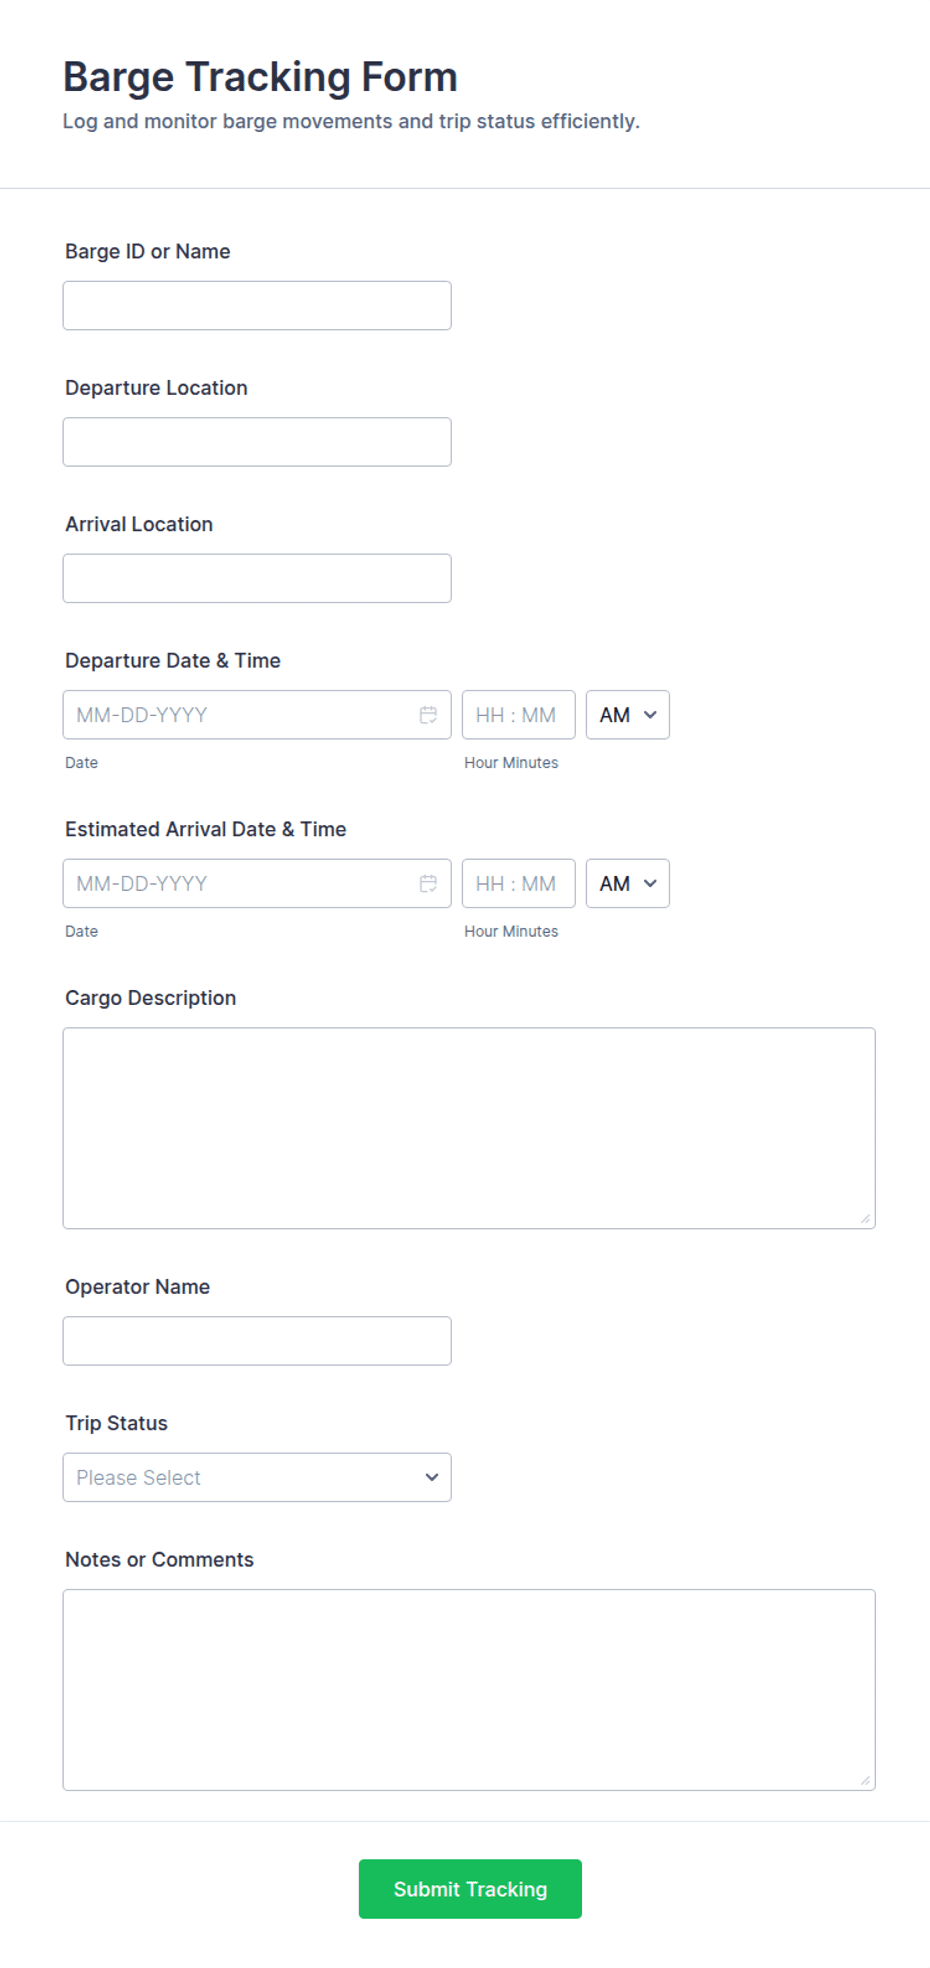Click the Cargo Description resize handle

tap(866, 1219)
